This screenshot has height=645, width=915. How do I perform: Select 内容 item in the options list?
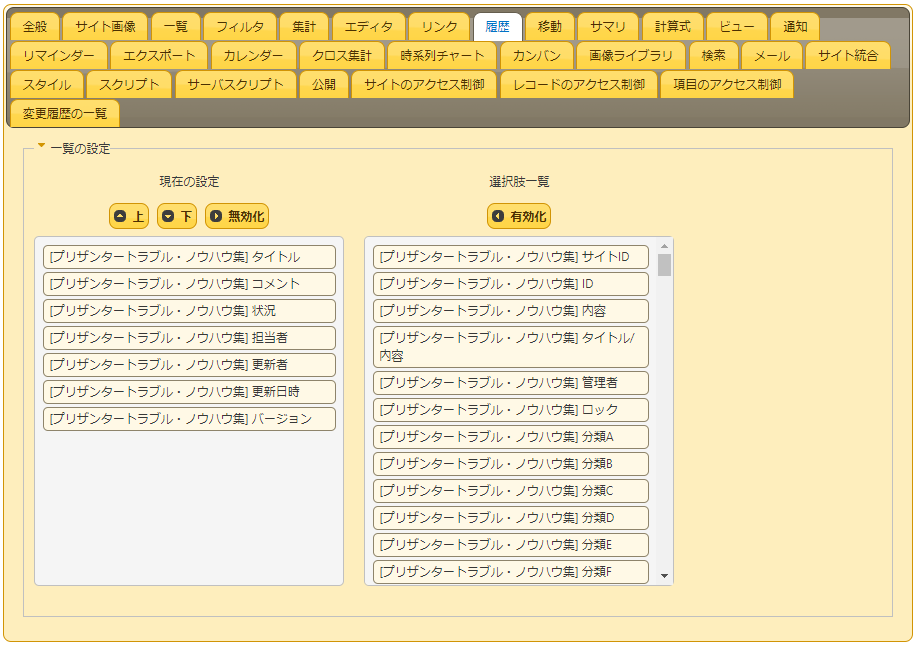(511, 311)
